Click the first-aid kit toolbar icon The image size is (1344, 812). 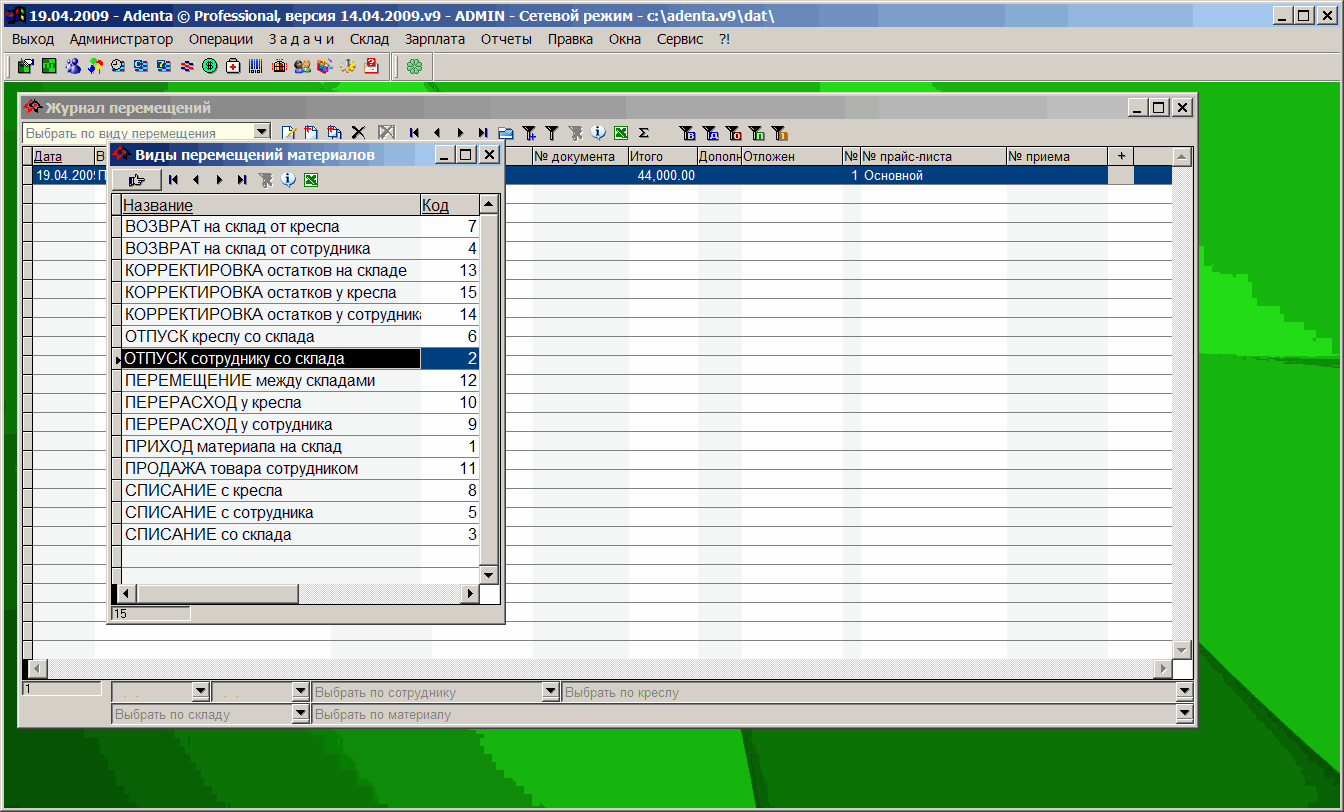tap(233, 66)
